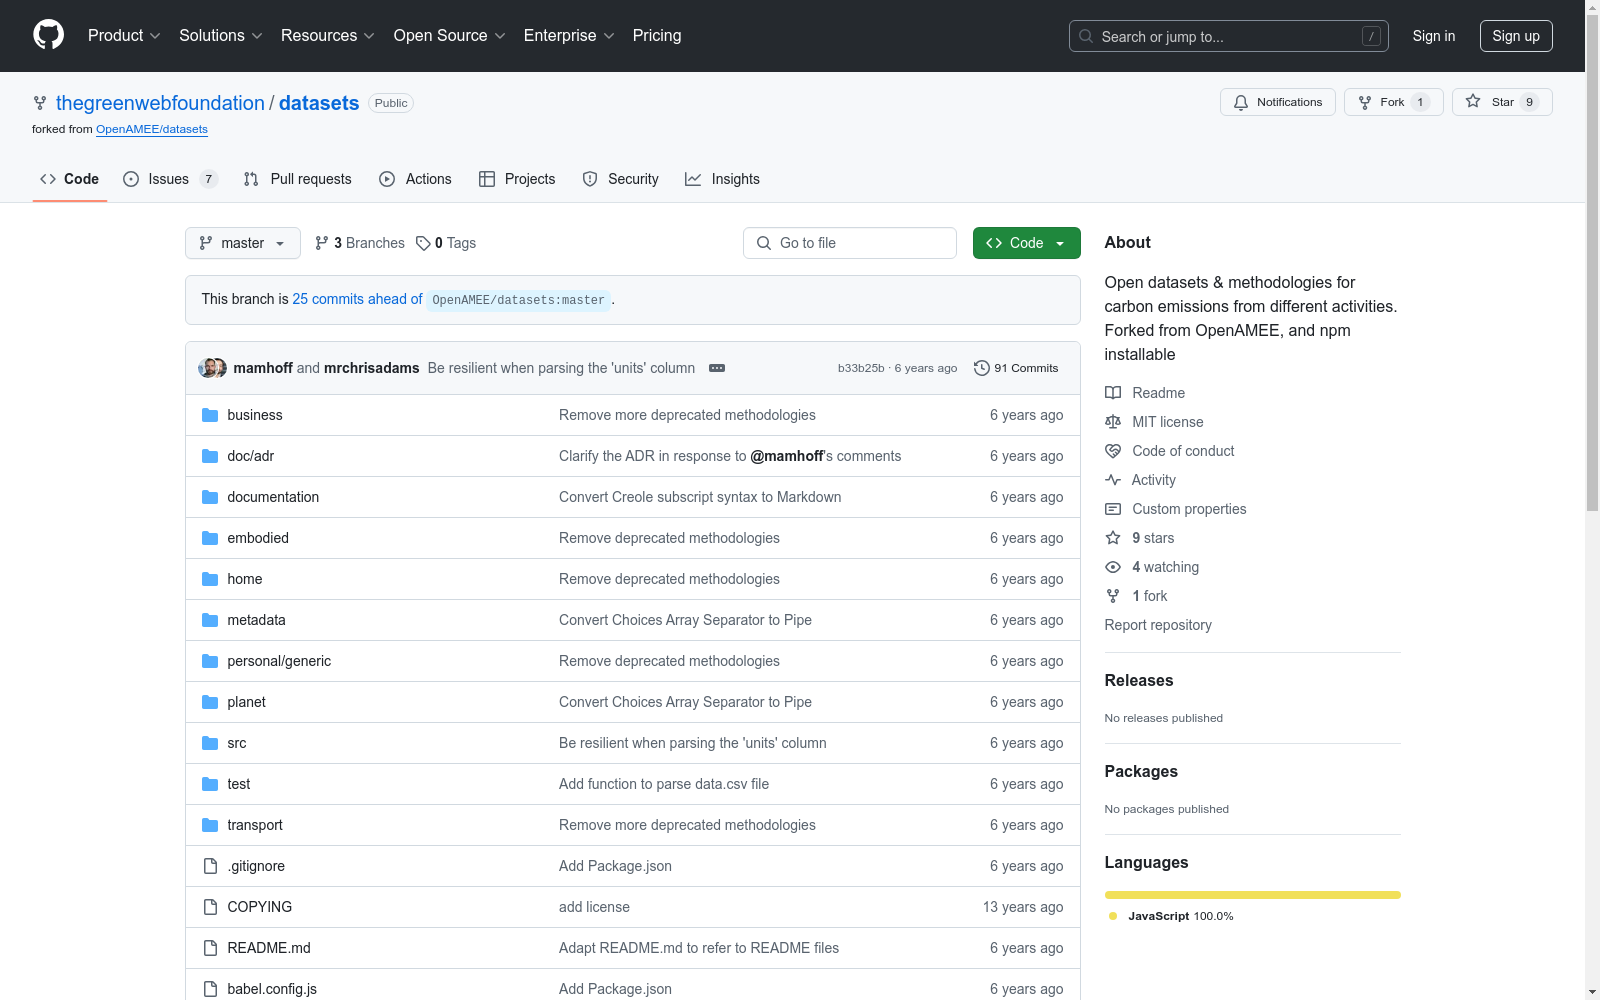The width and height of the screenshot is (1600, 1000).
Task: Click the documentation folder icon
Action: point(210,497)
